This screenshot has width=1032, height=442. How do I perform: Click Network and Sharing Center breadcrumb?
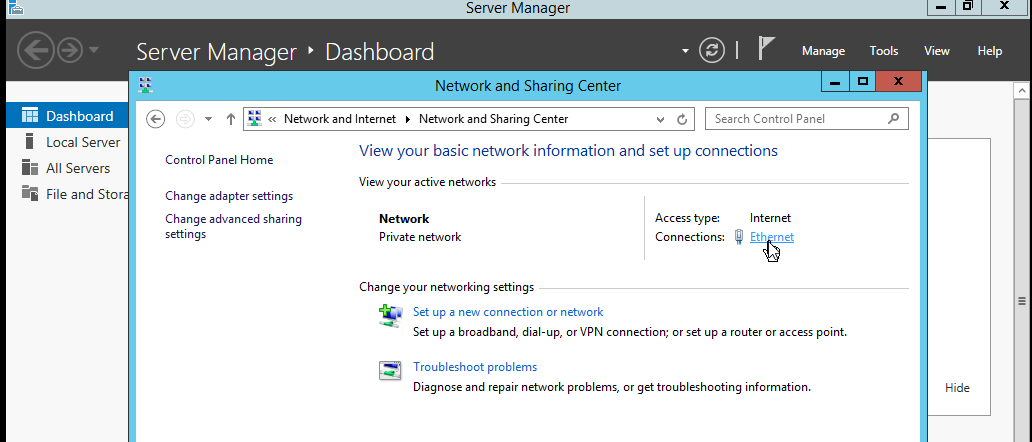pos(493,119)
